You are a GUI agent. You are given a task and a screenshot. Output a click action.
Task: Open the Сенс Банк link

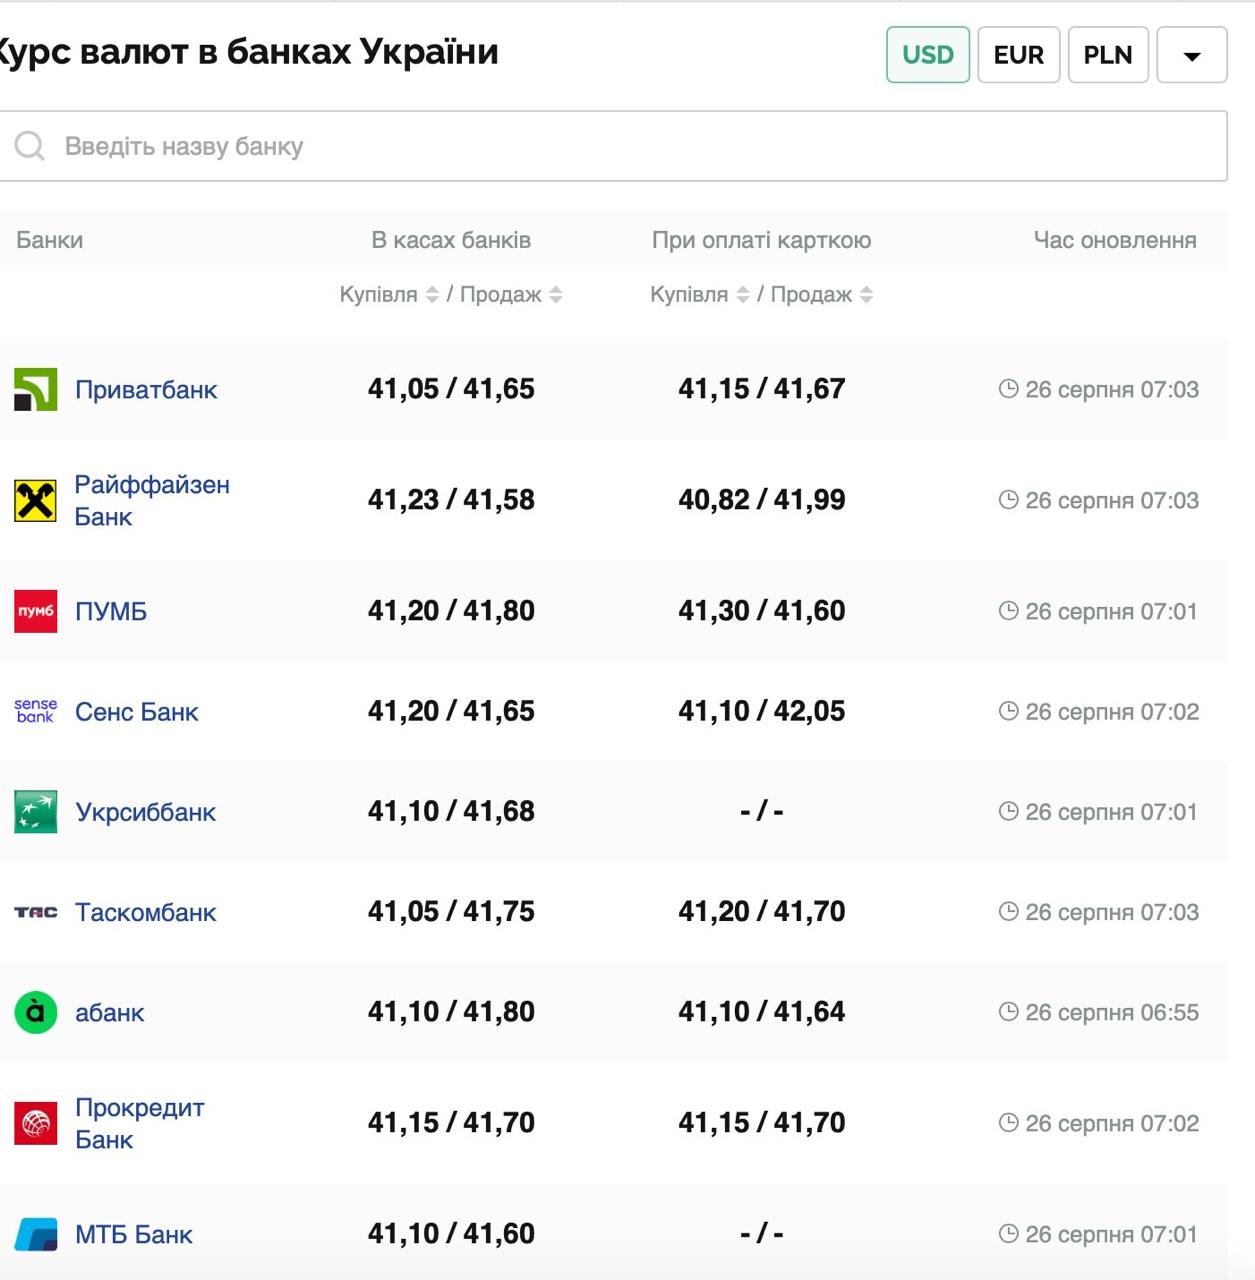click(x=137, y=712)
